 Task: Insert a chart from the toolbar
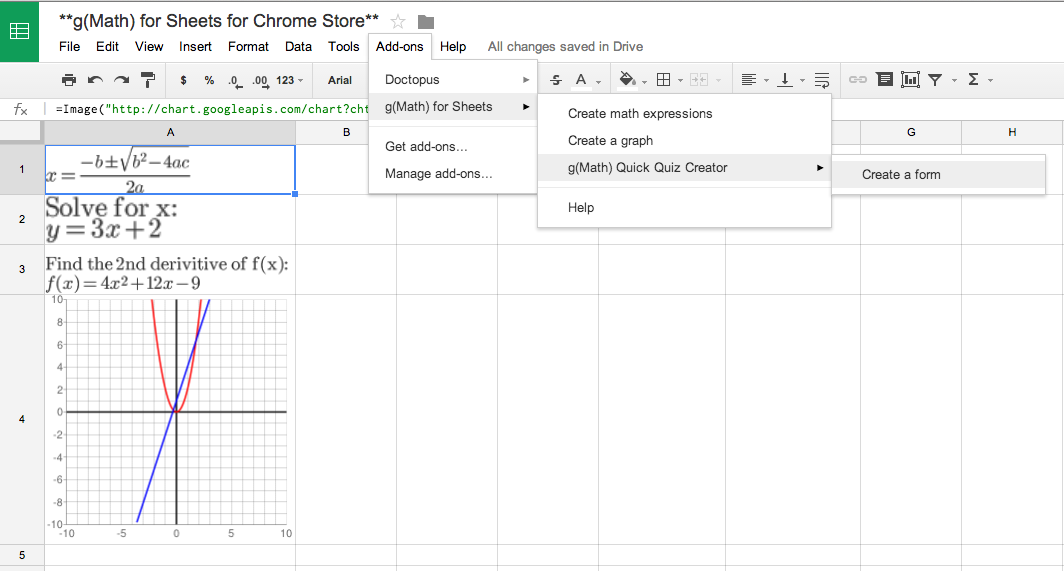pyautogui.click(x=910, y=80)
